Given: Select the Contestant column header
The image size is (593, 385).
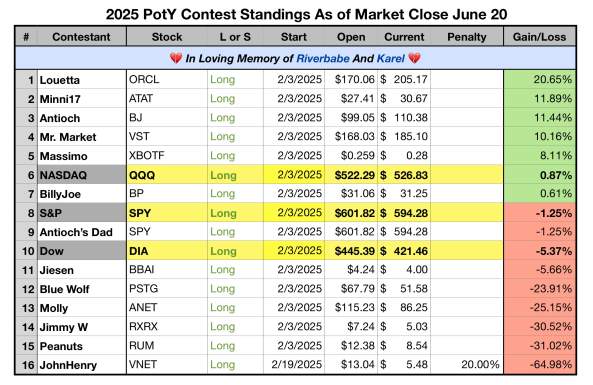Looking at the screenshot, I should [82, 37].
